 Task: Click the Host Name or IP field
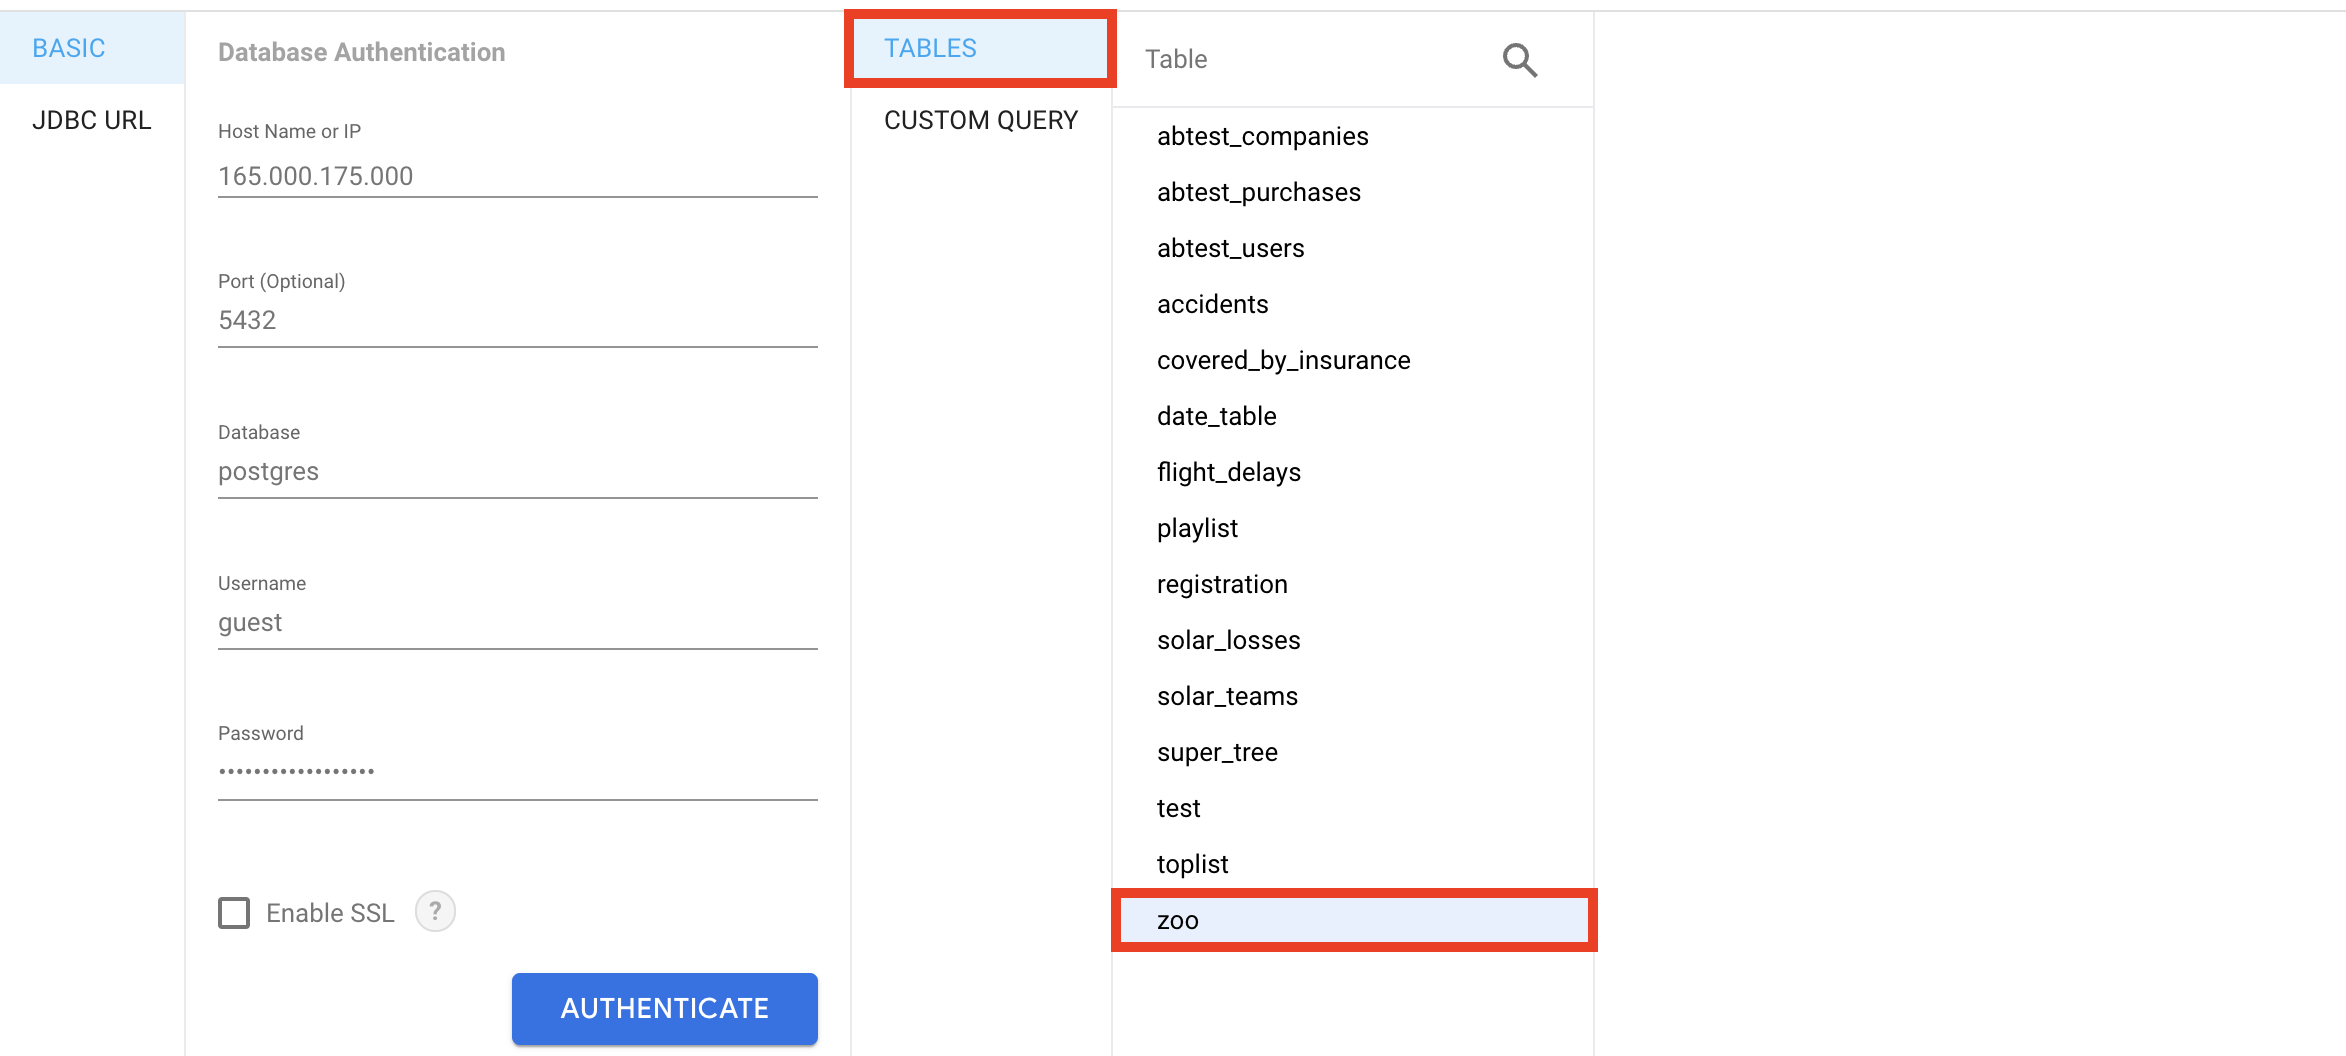coord(517,176)
